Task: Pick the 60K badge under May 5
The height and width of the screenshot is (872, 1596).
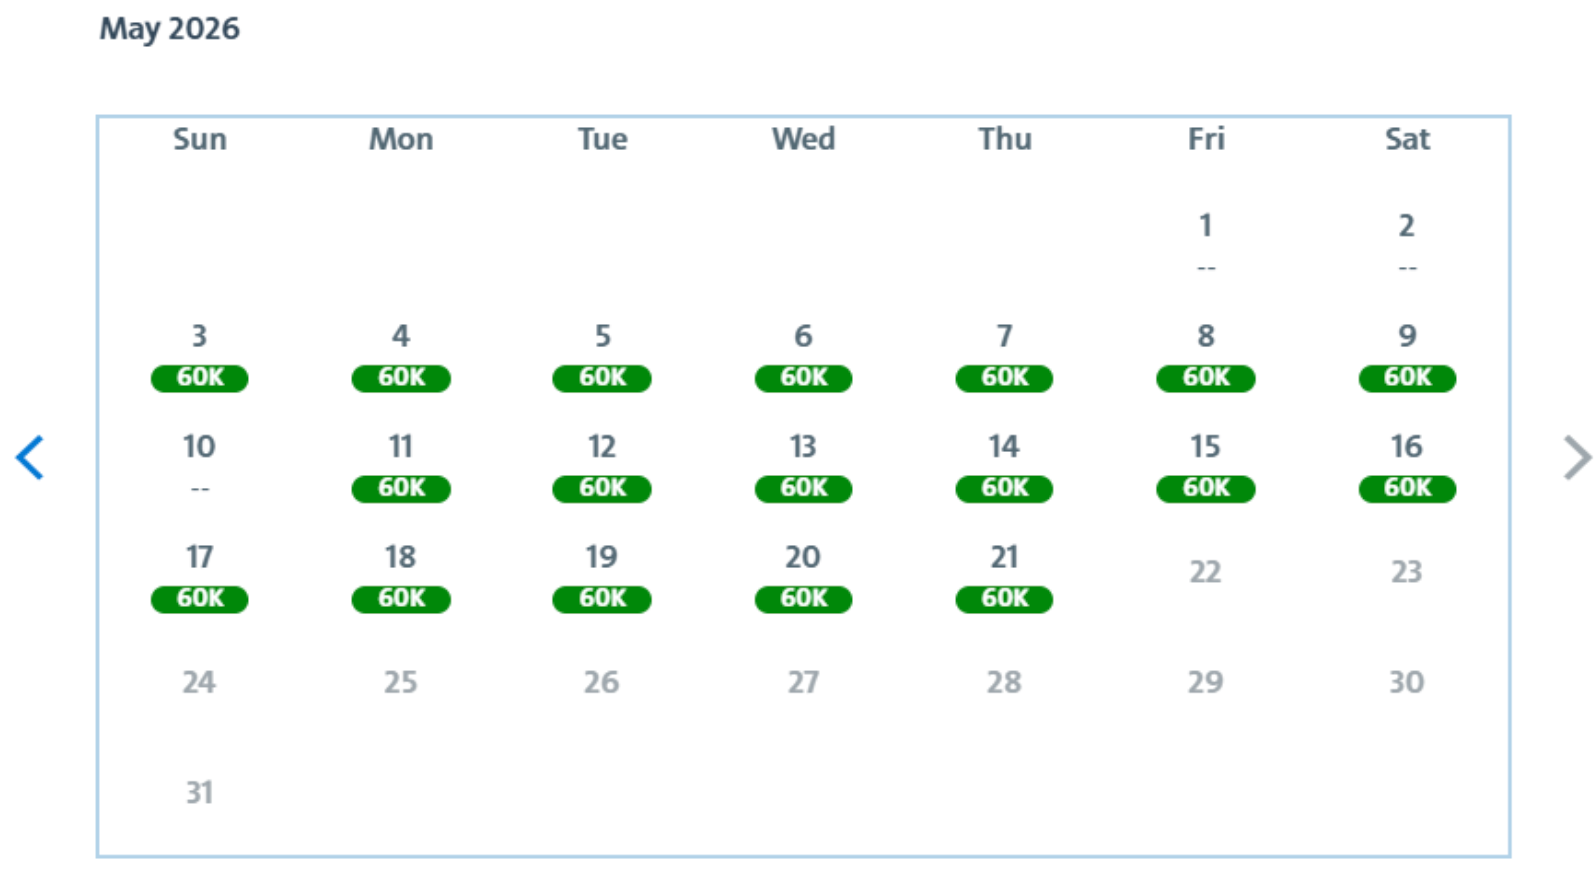Action: tap(602, 378)
